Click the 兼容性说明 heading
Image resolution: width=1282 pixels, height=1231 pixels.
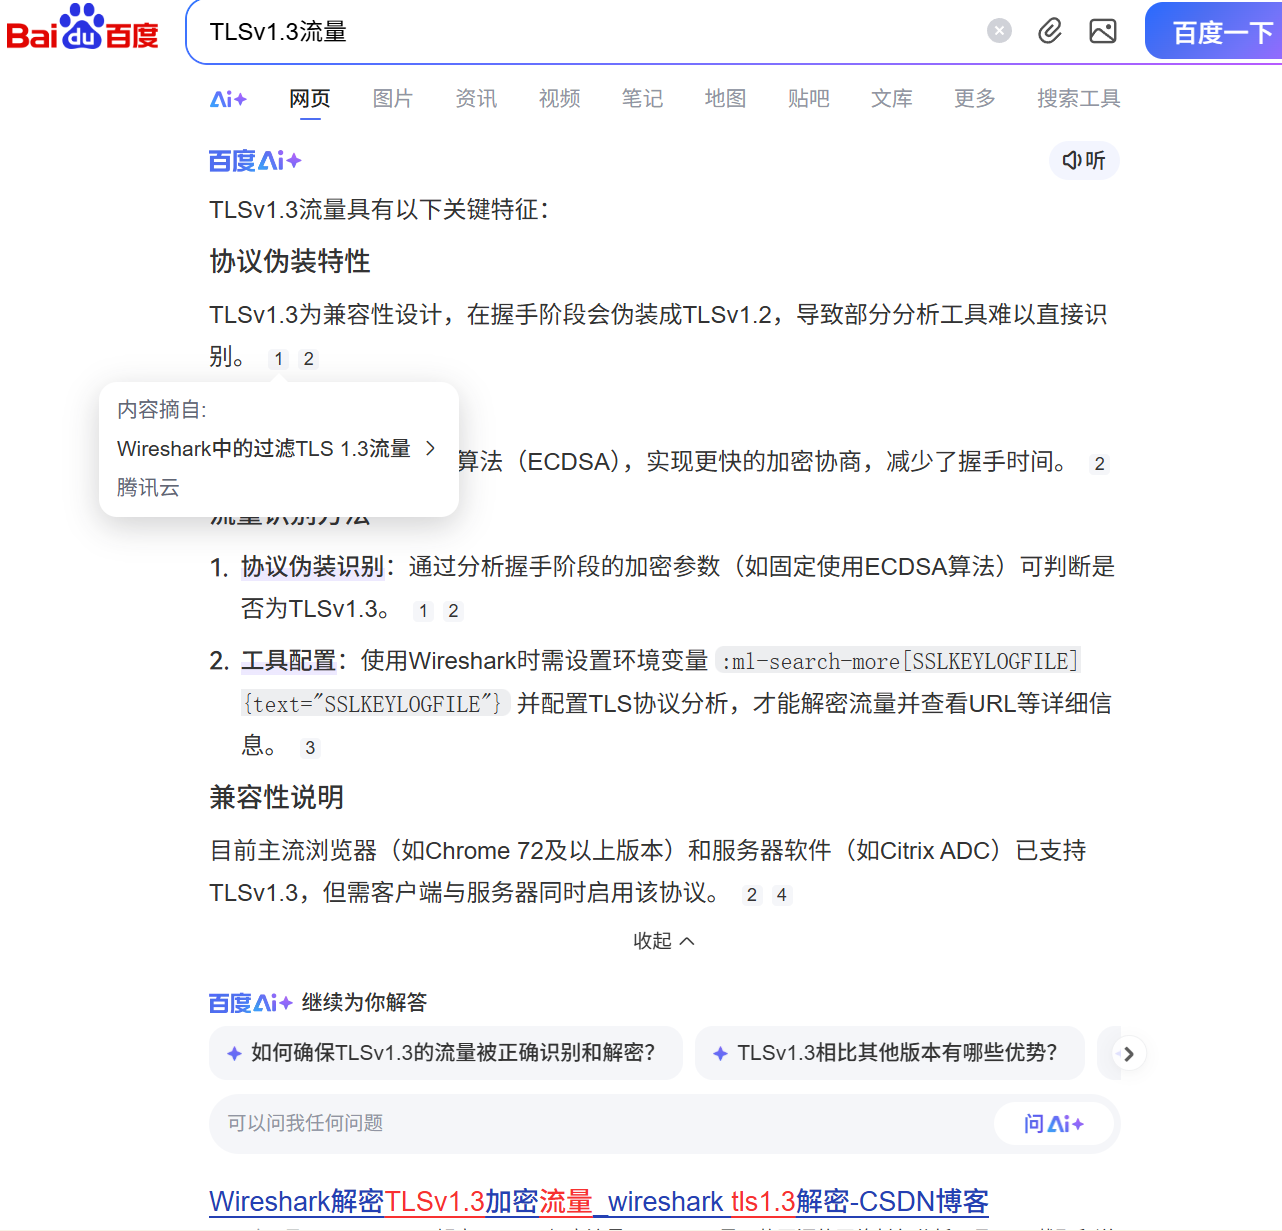coord(277,798)
